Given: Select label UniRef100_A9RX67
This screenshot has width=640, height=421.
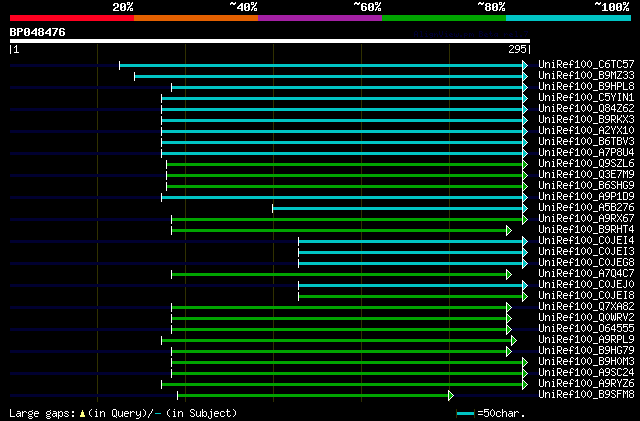Looking at the screenshot, I should [x=586, y=219].
